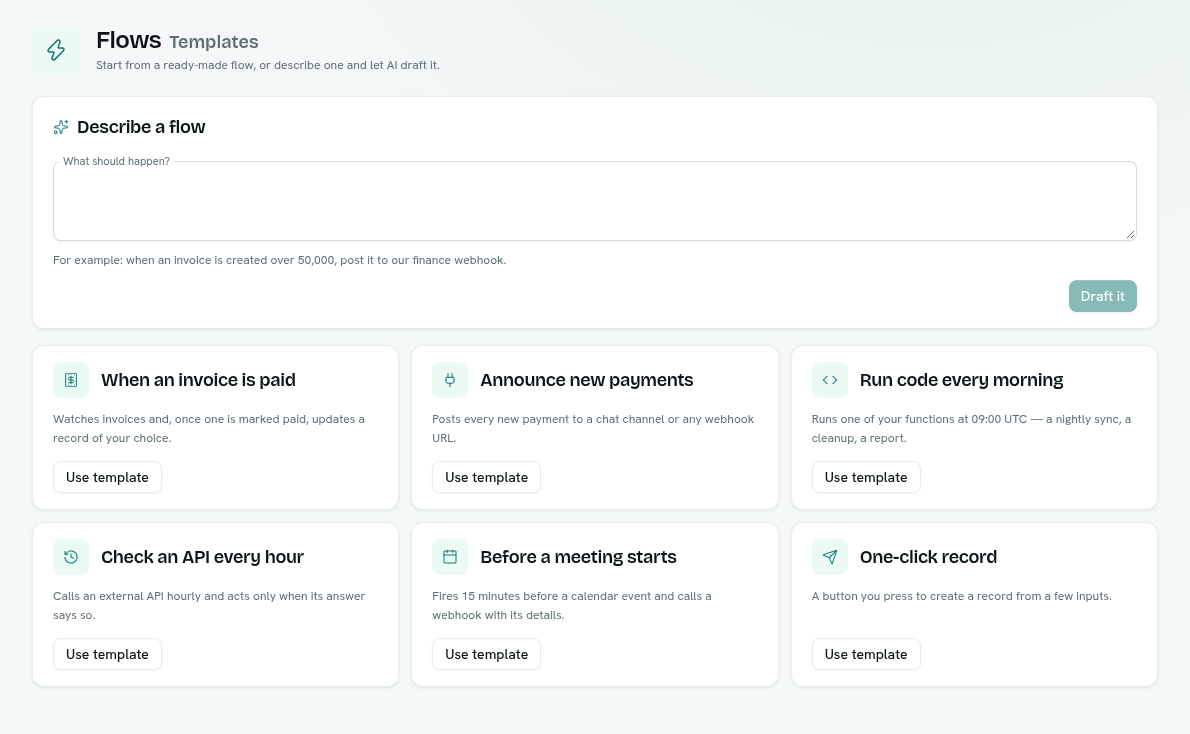Click the clock history icon on Check an API every hour
The width and height of the screenshot is (1190, 734).
pyautogui.click(x=71, y=556)
